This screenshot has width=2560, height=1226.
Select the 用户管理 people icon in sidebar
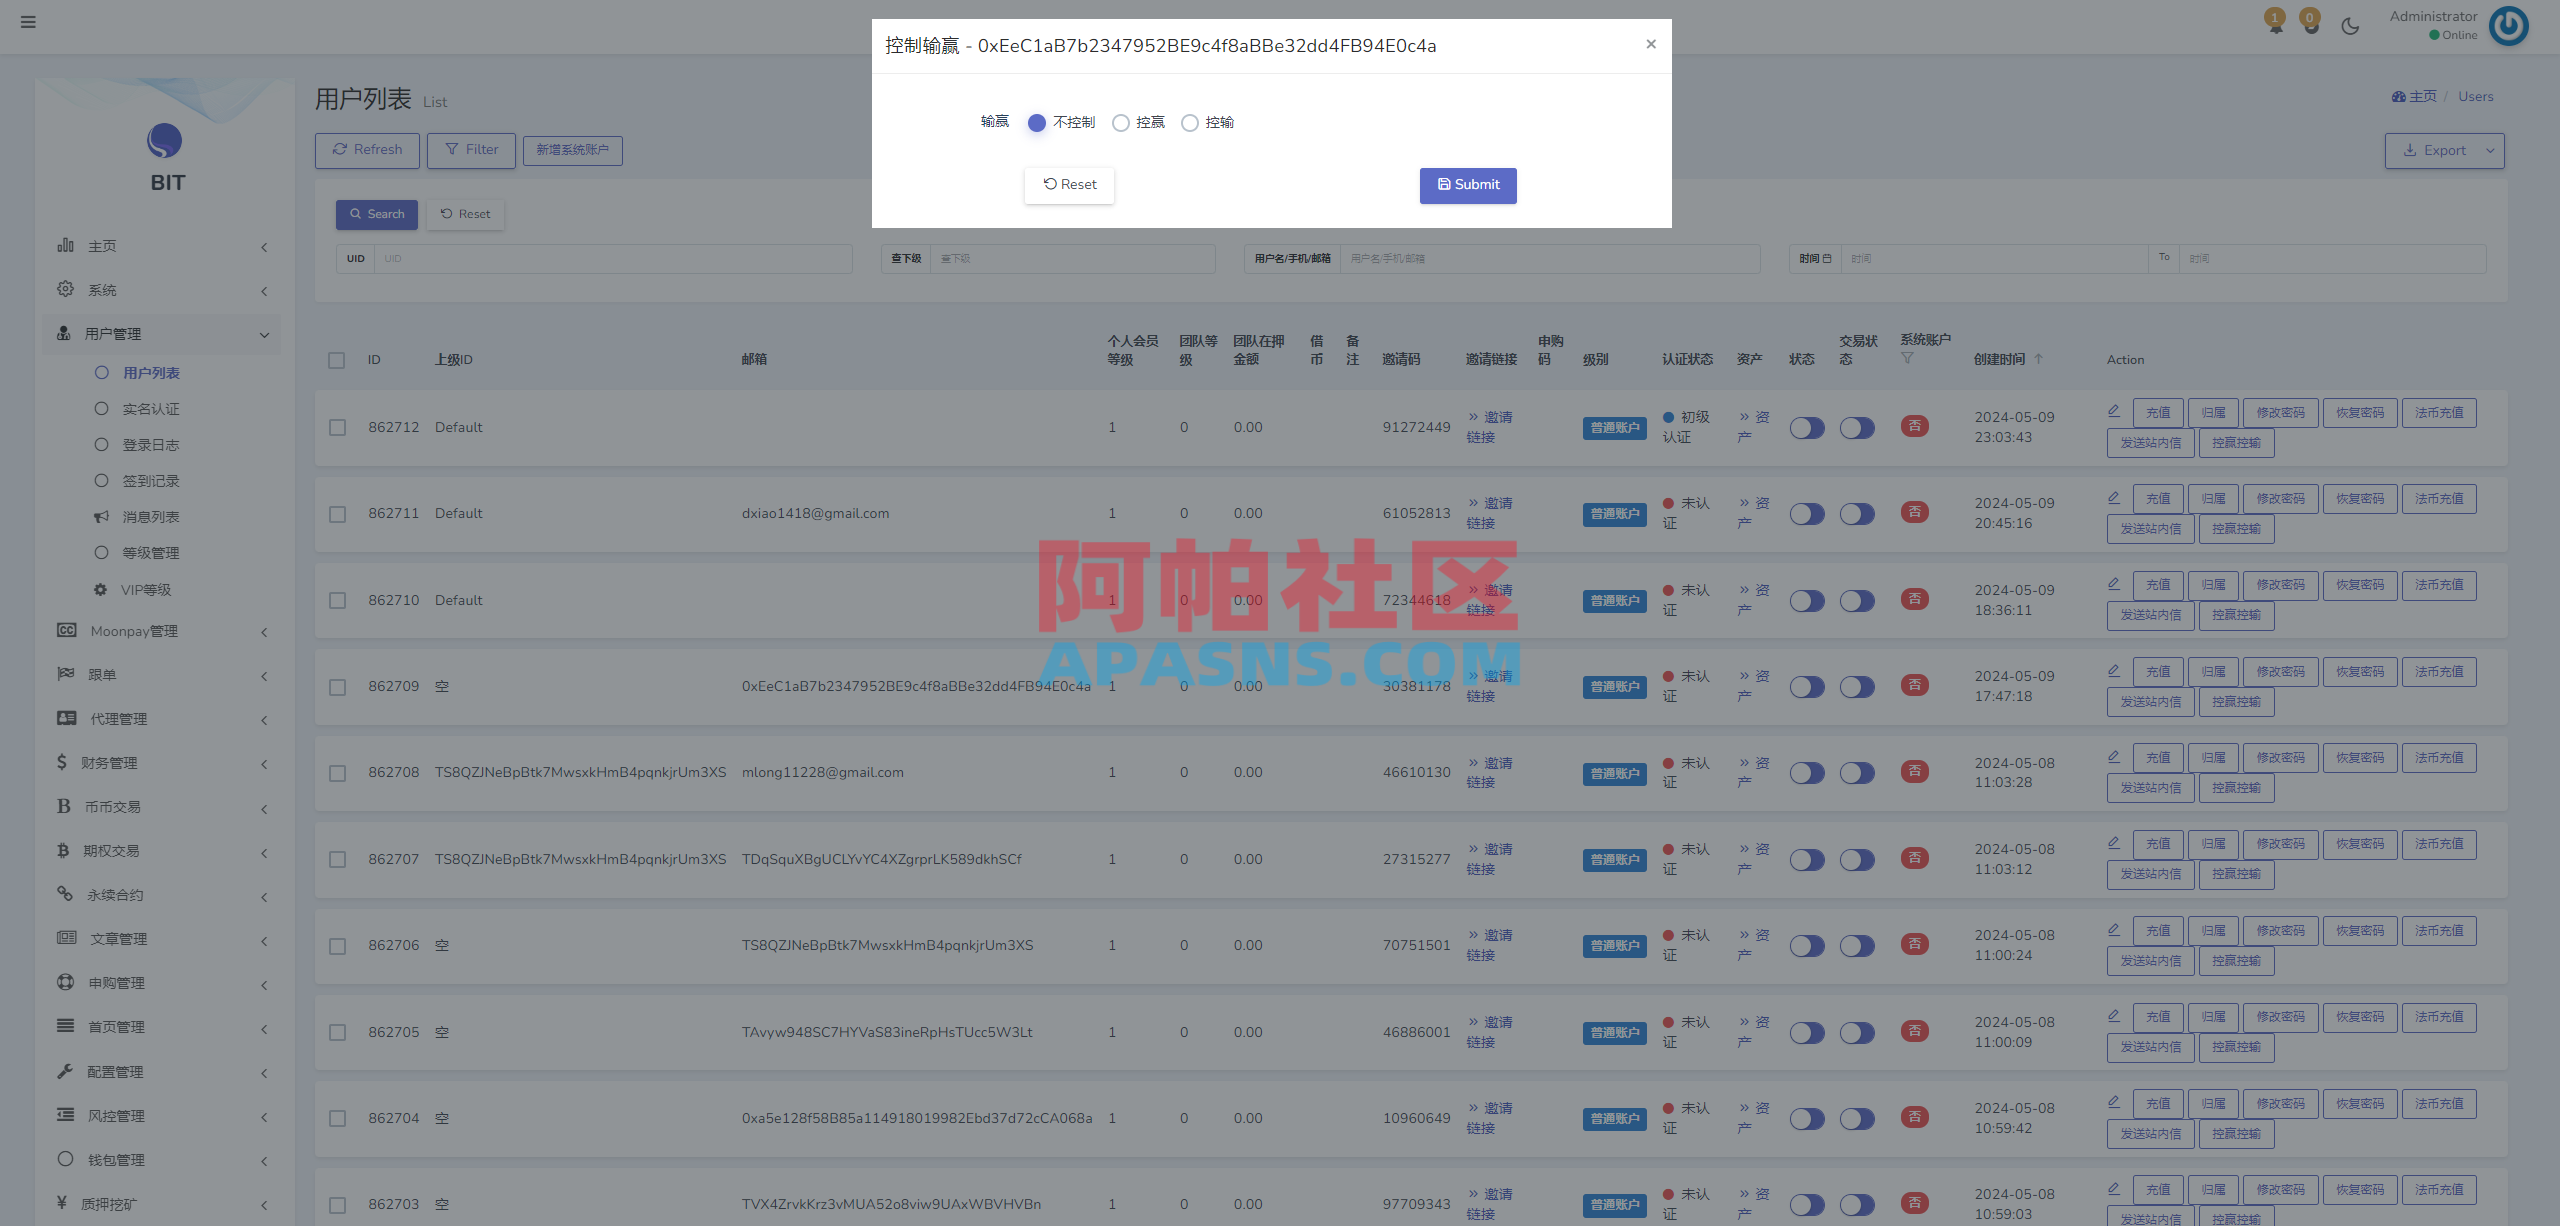tap(64, 333)
